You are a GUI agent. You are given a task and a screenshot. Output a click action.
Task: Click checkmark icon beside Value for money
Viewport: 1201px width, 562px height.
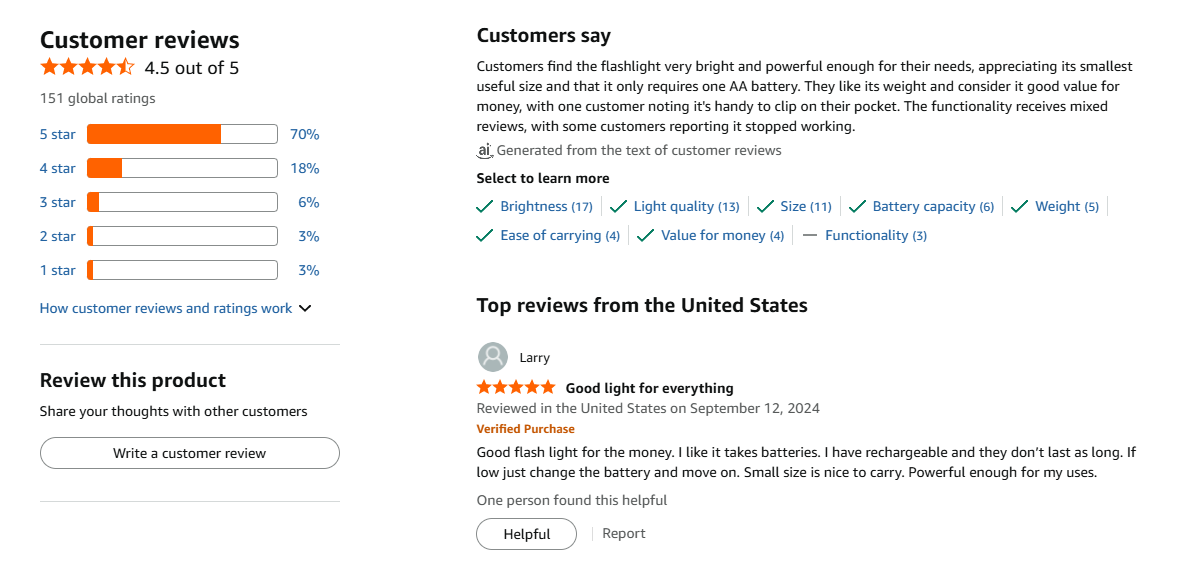(646, 236)
